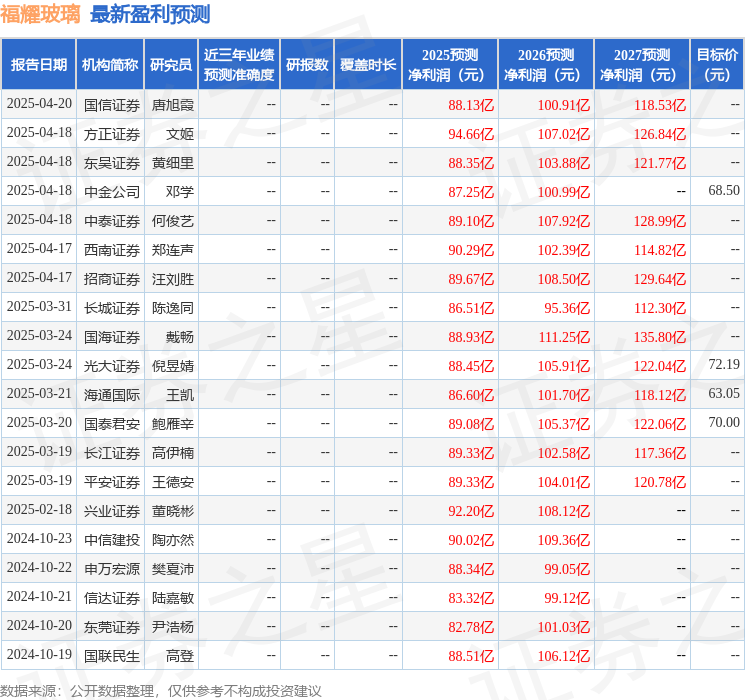Viewport: 745px width, 700px height.
Task: Click the 福耀玻璃 title link
Action: click(x=41, y=14)
